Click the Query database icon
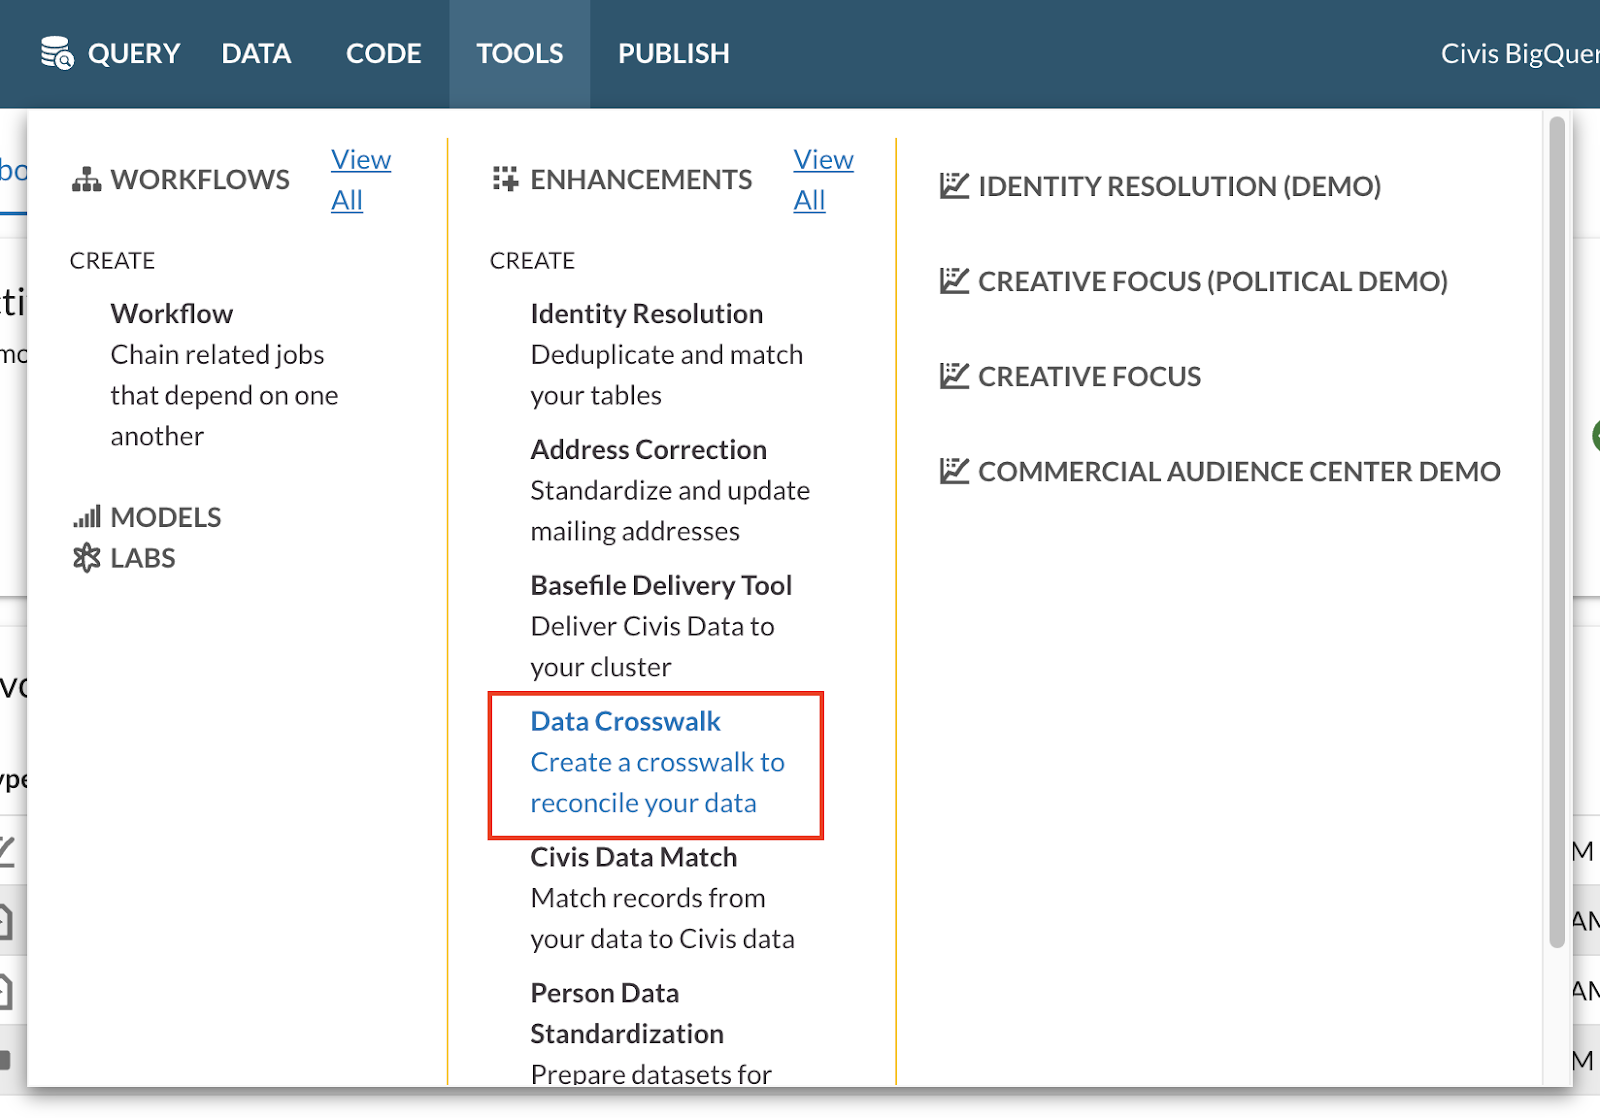 (x=57, y=53)
